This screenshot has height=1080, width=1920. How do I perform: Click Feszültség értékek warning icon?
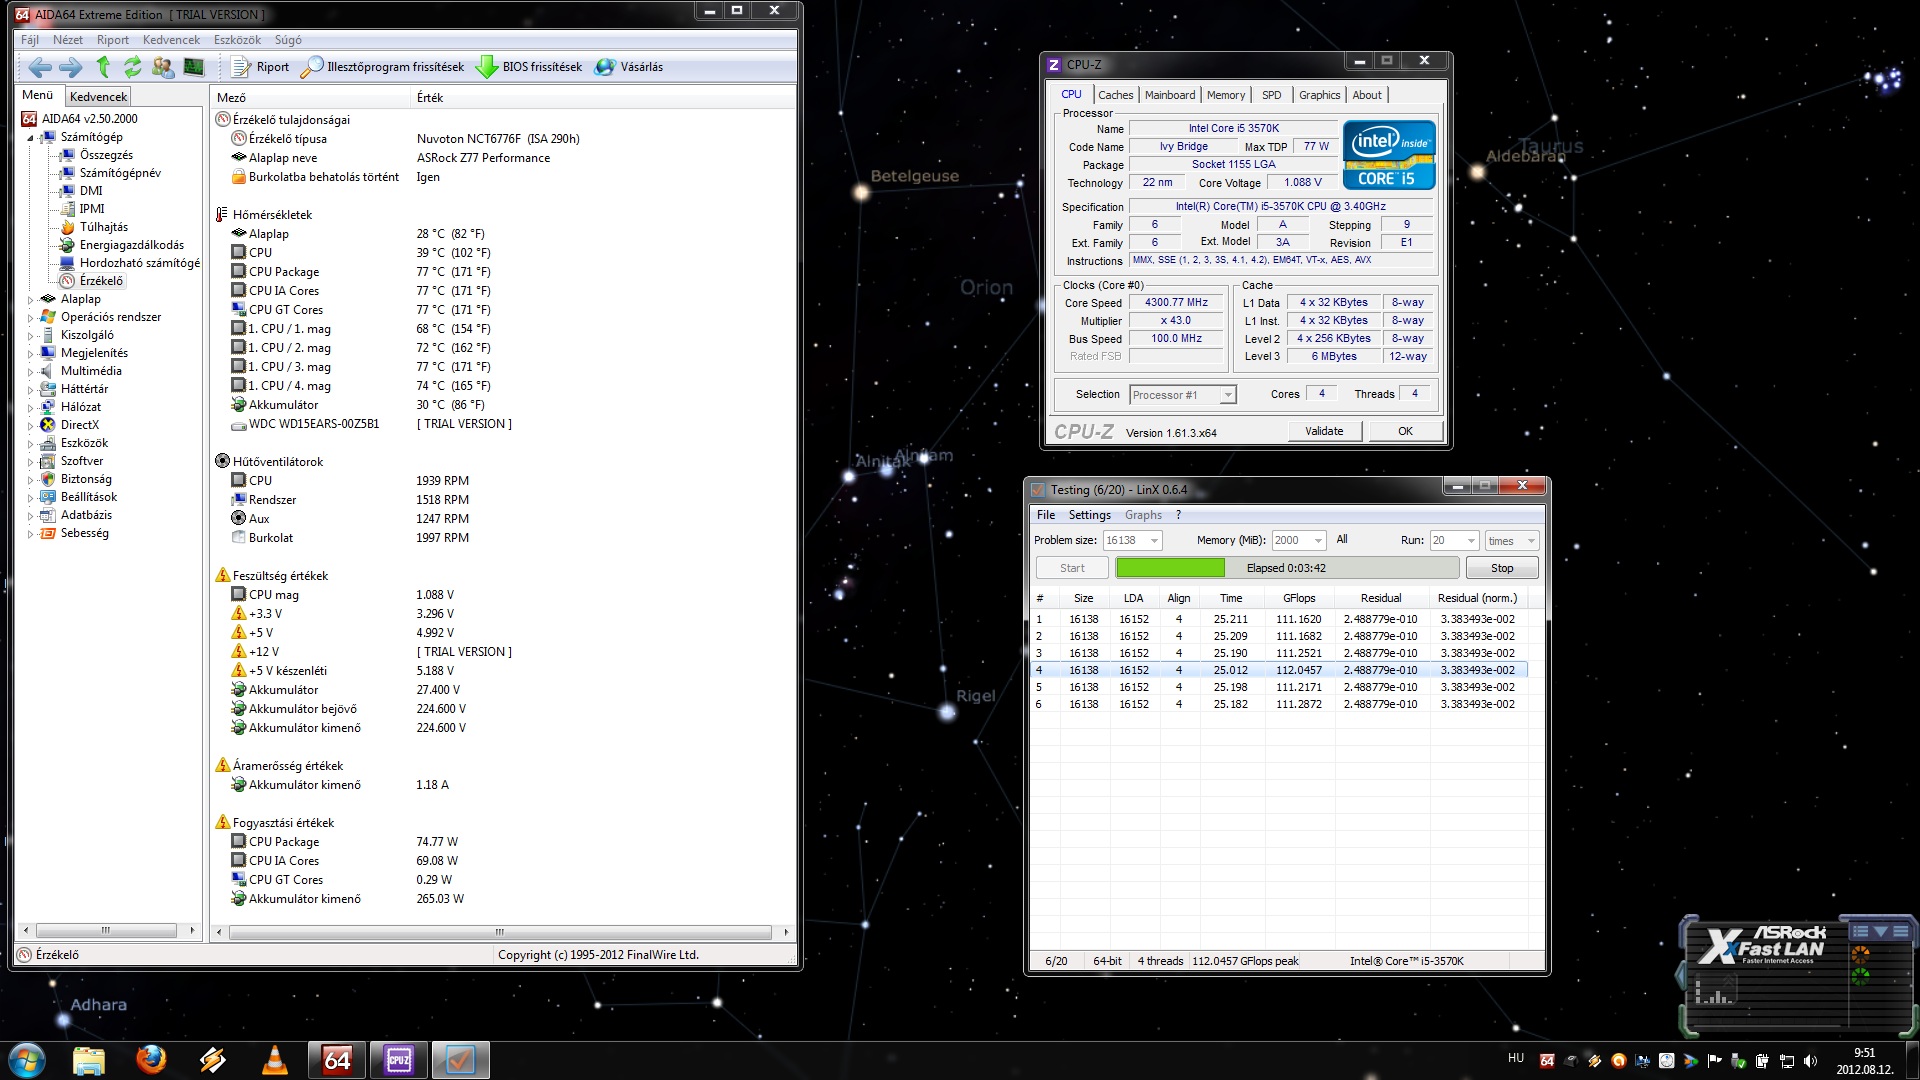223,575
